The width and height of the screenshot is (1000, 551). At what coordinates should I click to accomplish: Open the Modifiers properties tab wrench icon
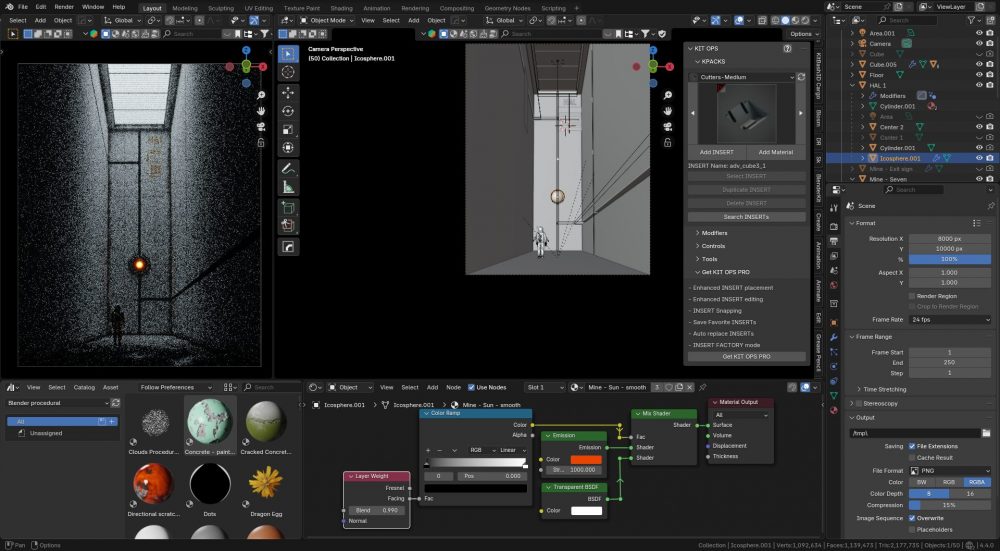[x=834, y=337]
